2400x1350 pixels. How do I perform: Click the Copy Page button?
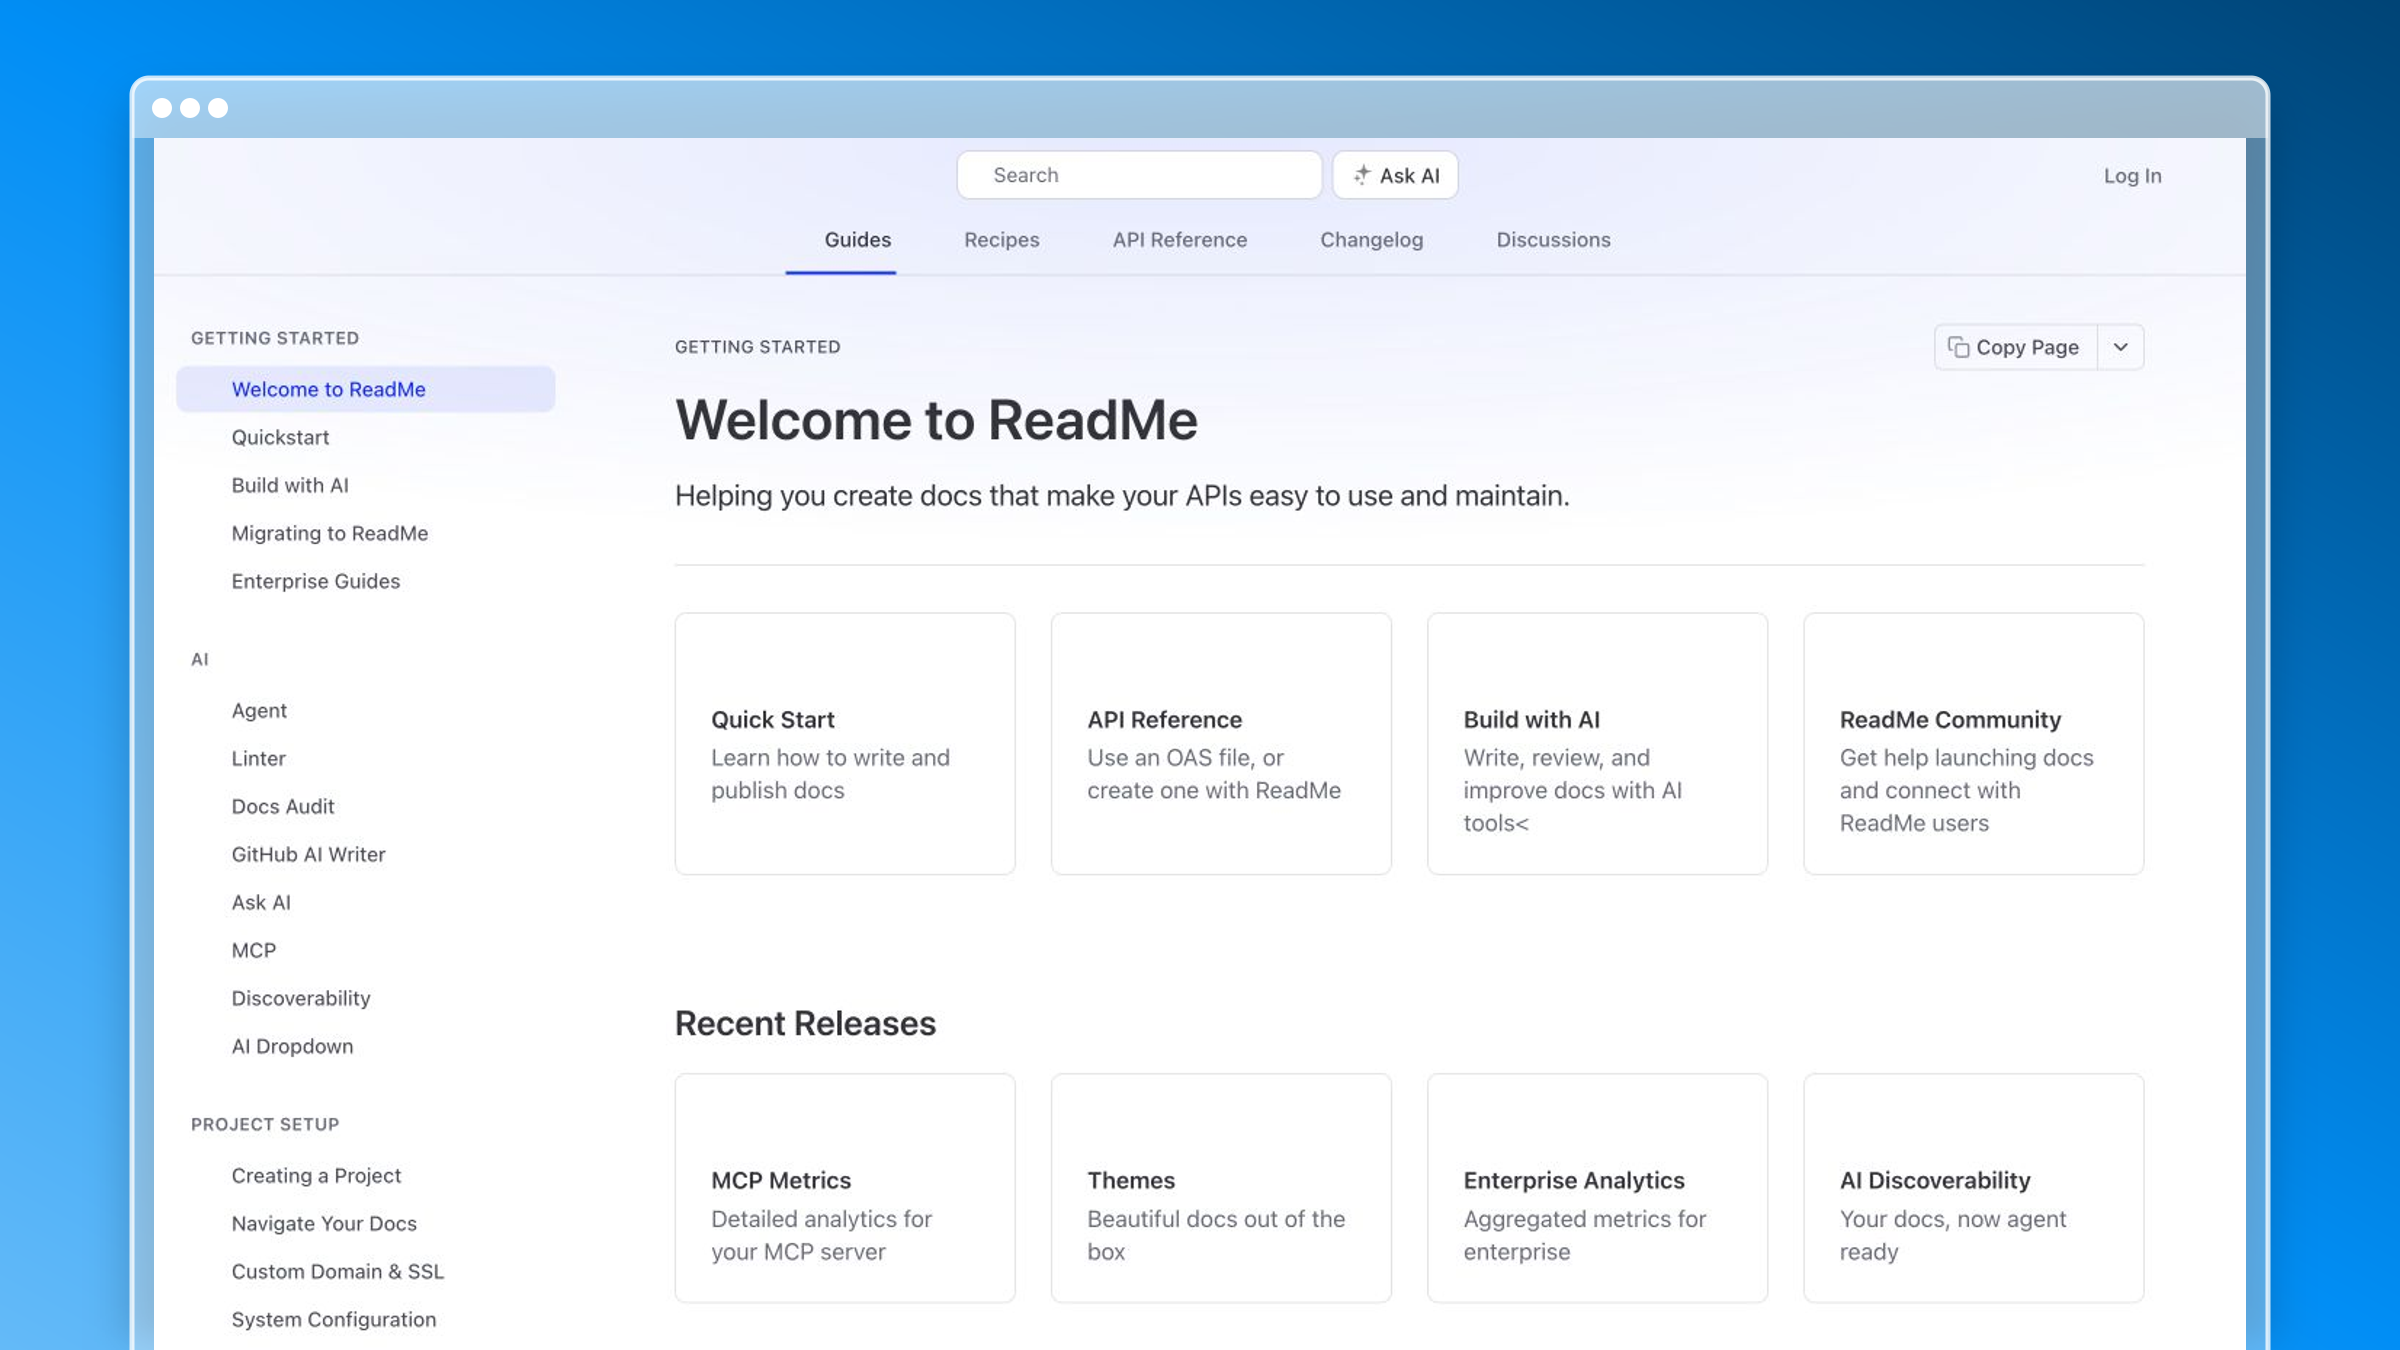tap(2015, 347)
